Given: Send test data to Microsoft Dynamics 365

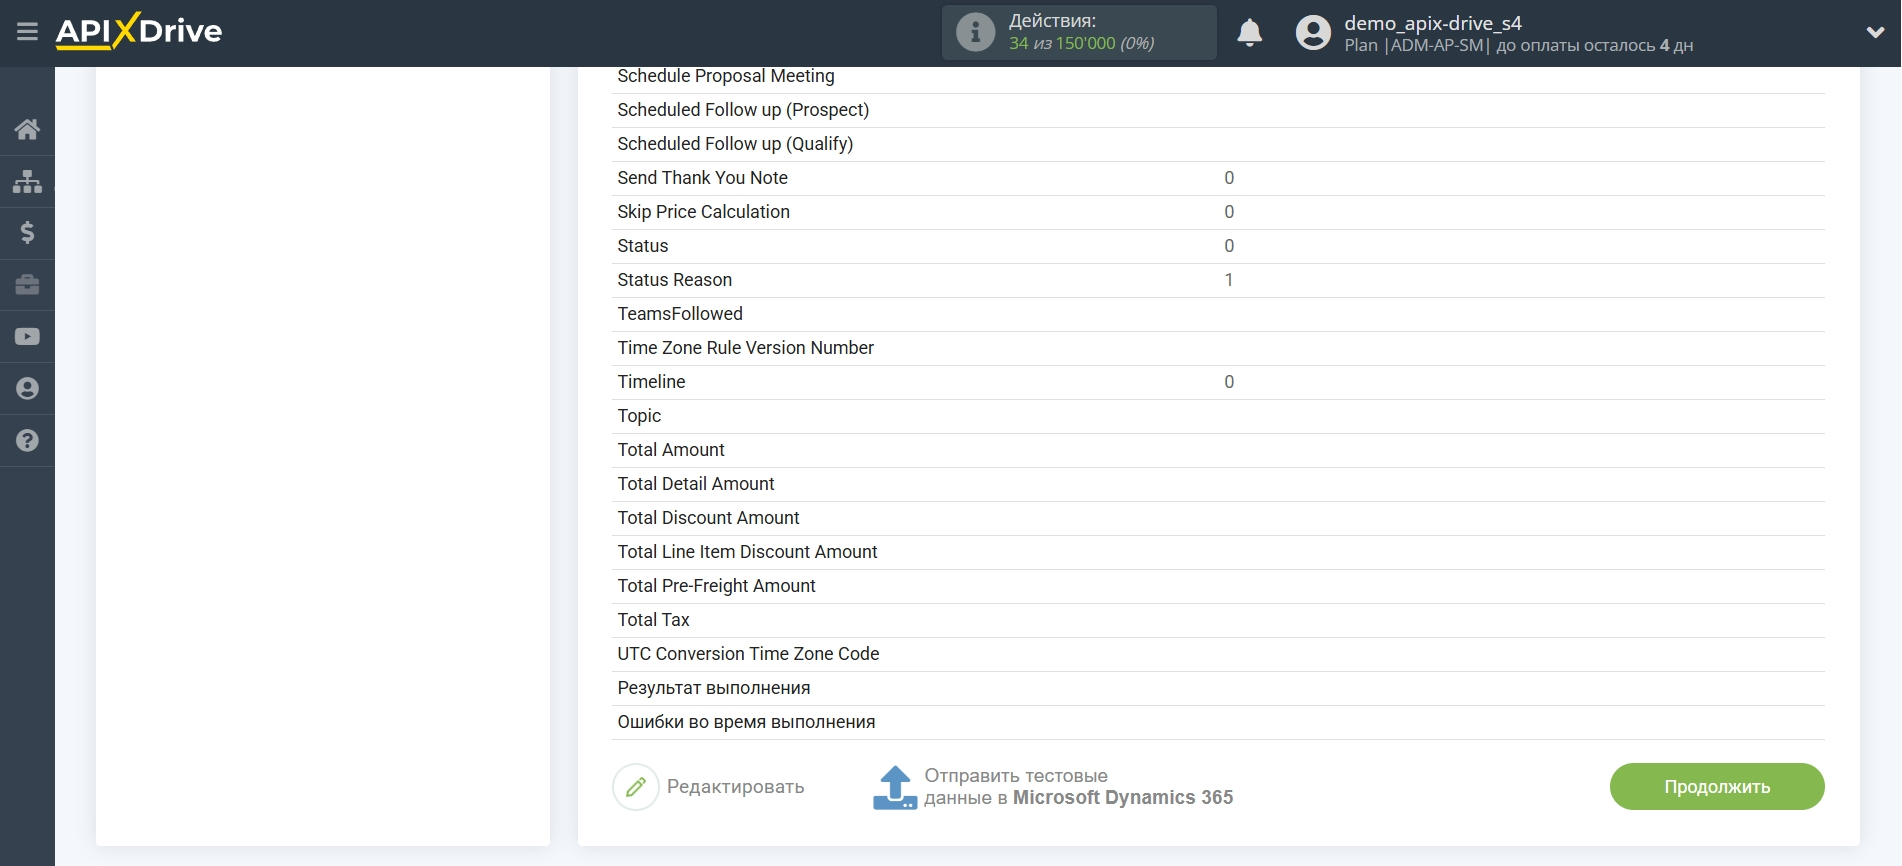Looking at the screenshot, I should (1053, 787).
